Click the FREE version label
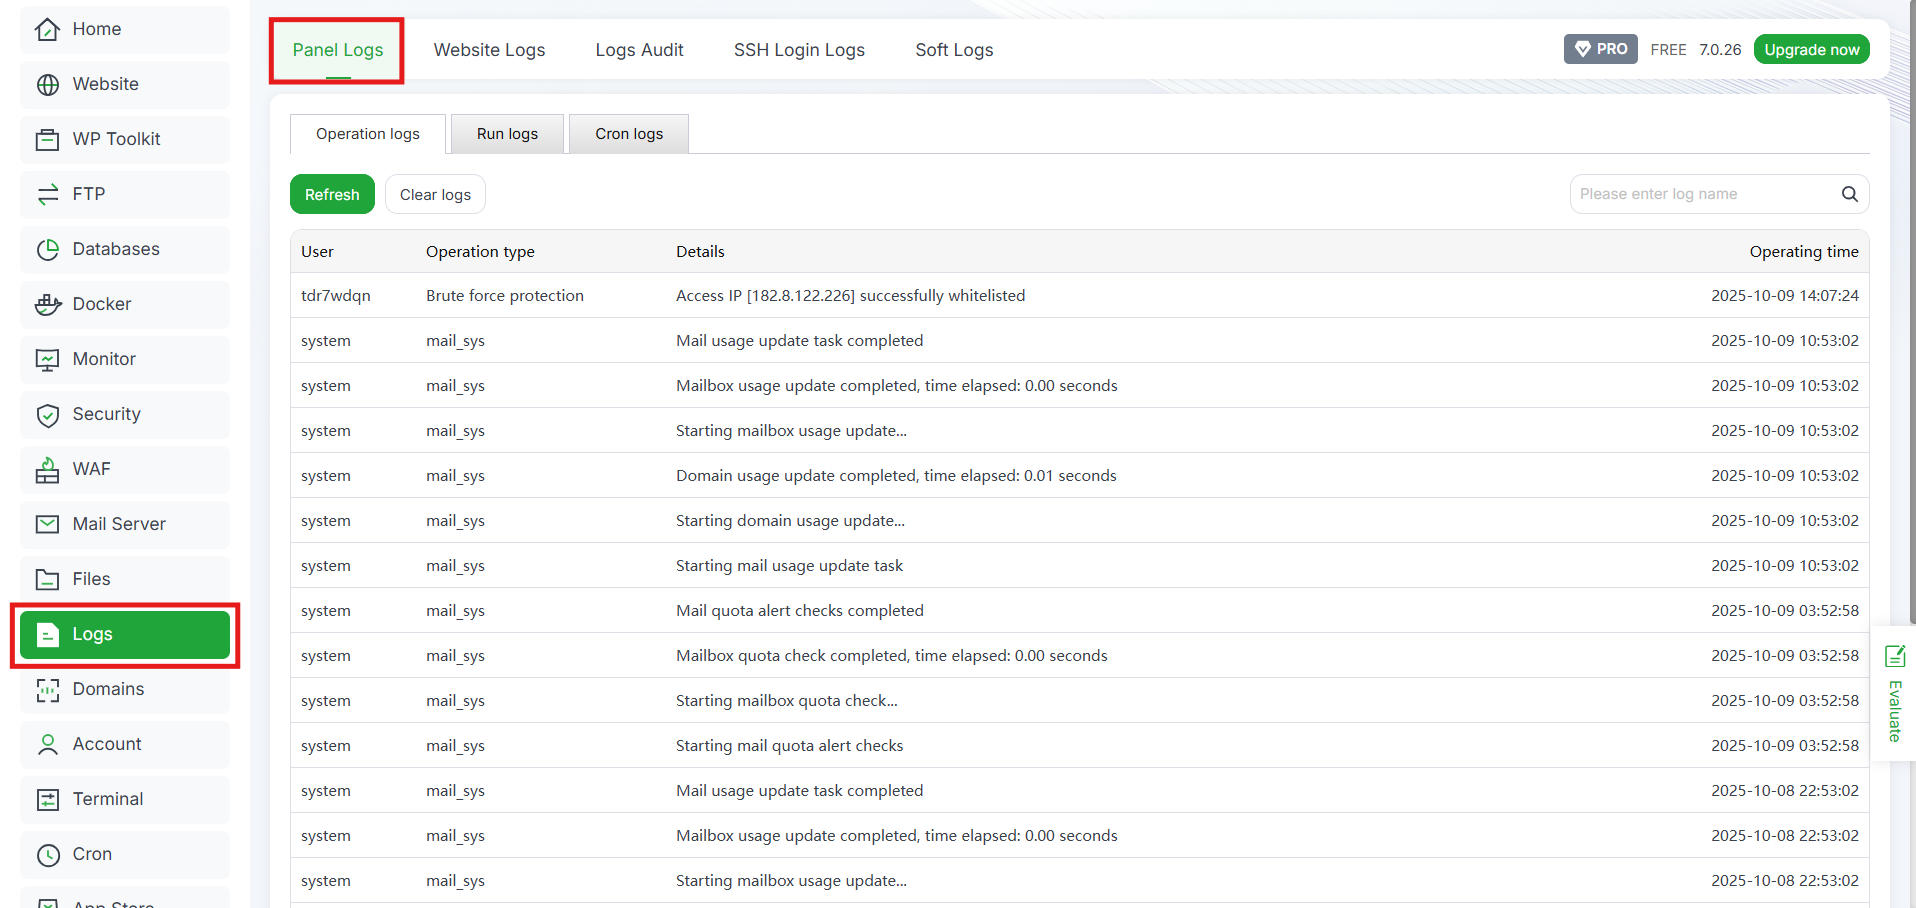 click(x=1668, y=50)
